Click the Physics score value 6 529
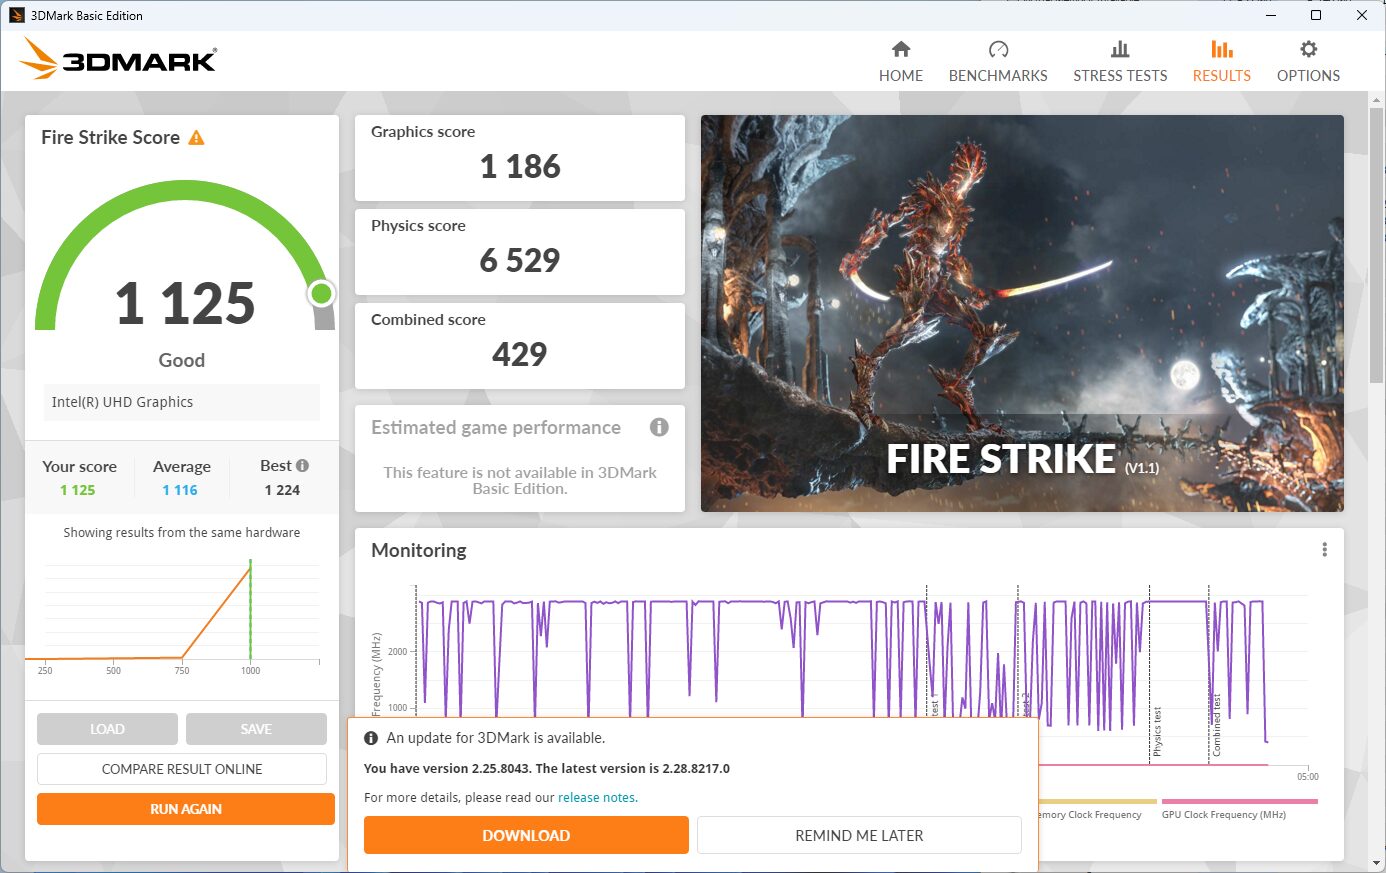This screenshot has width=1386, height=873. [520, 260]
